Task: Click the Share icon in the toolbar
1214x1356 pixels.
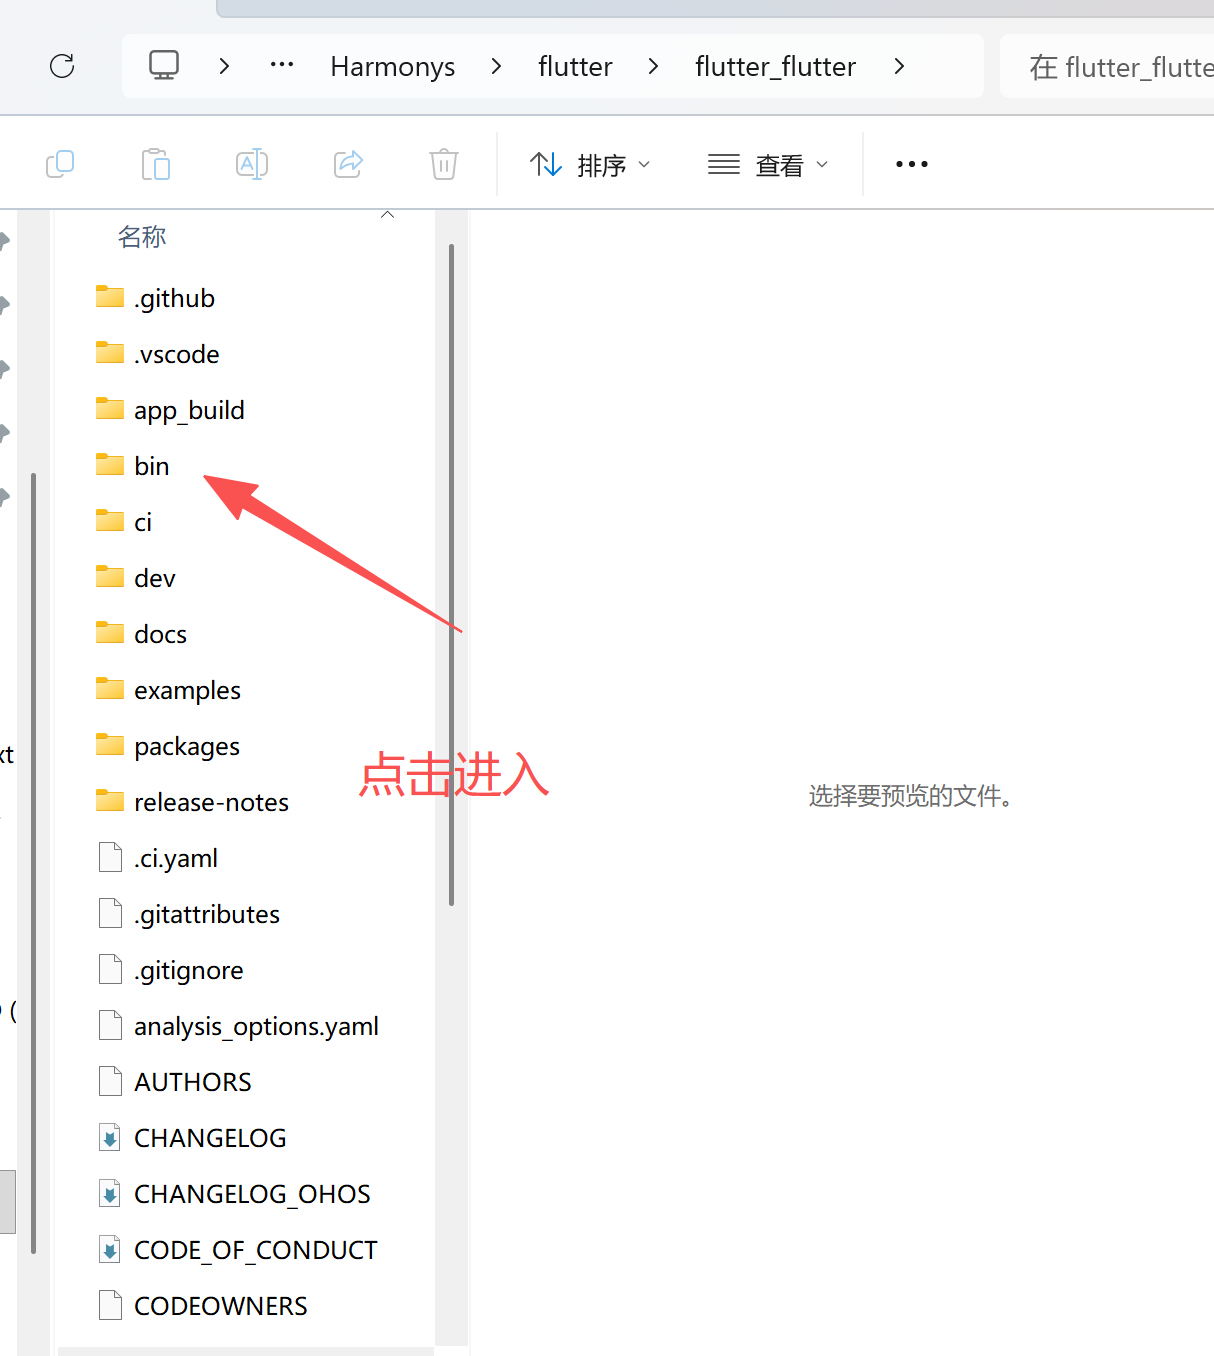Action: (x=347, y=163)
